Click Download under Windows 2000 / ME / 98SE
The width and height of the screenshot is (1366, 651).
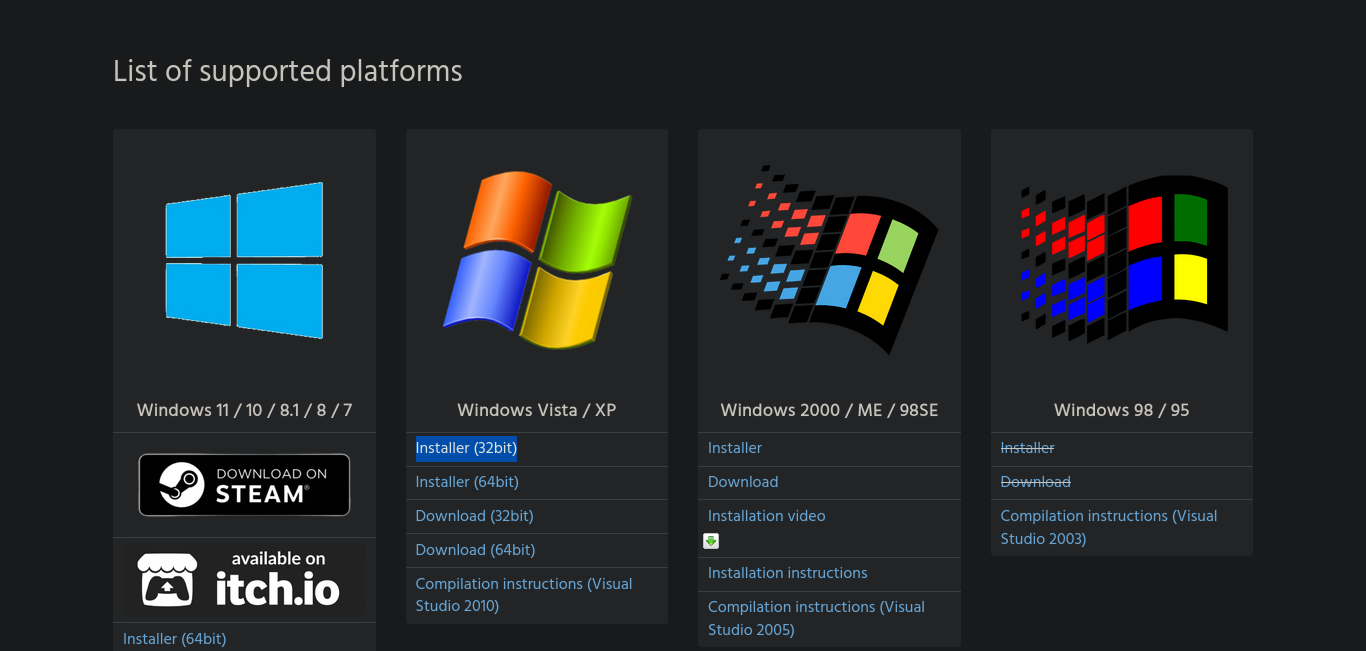tap(743, 482)
